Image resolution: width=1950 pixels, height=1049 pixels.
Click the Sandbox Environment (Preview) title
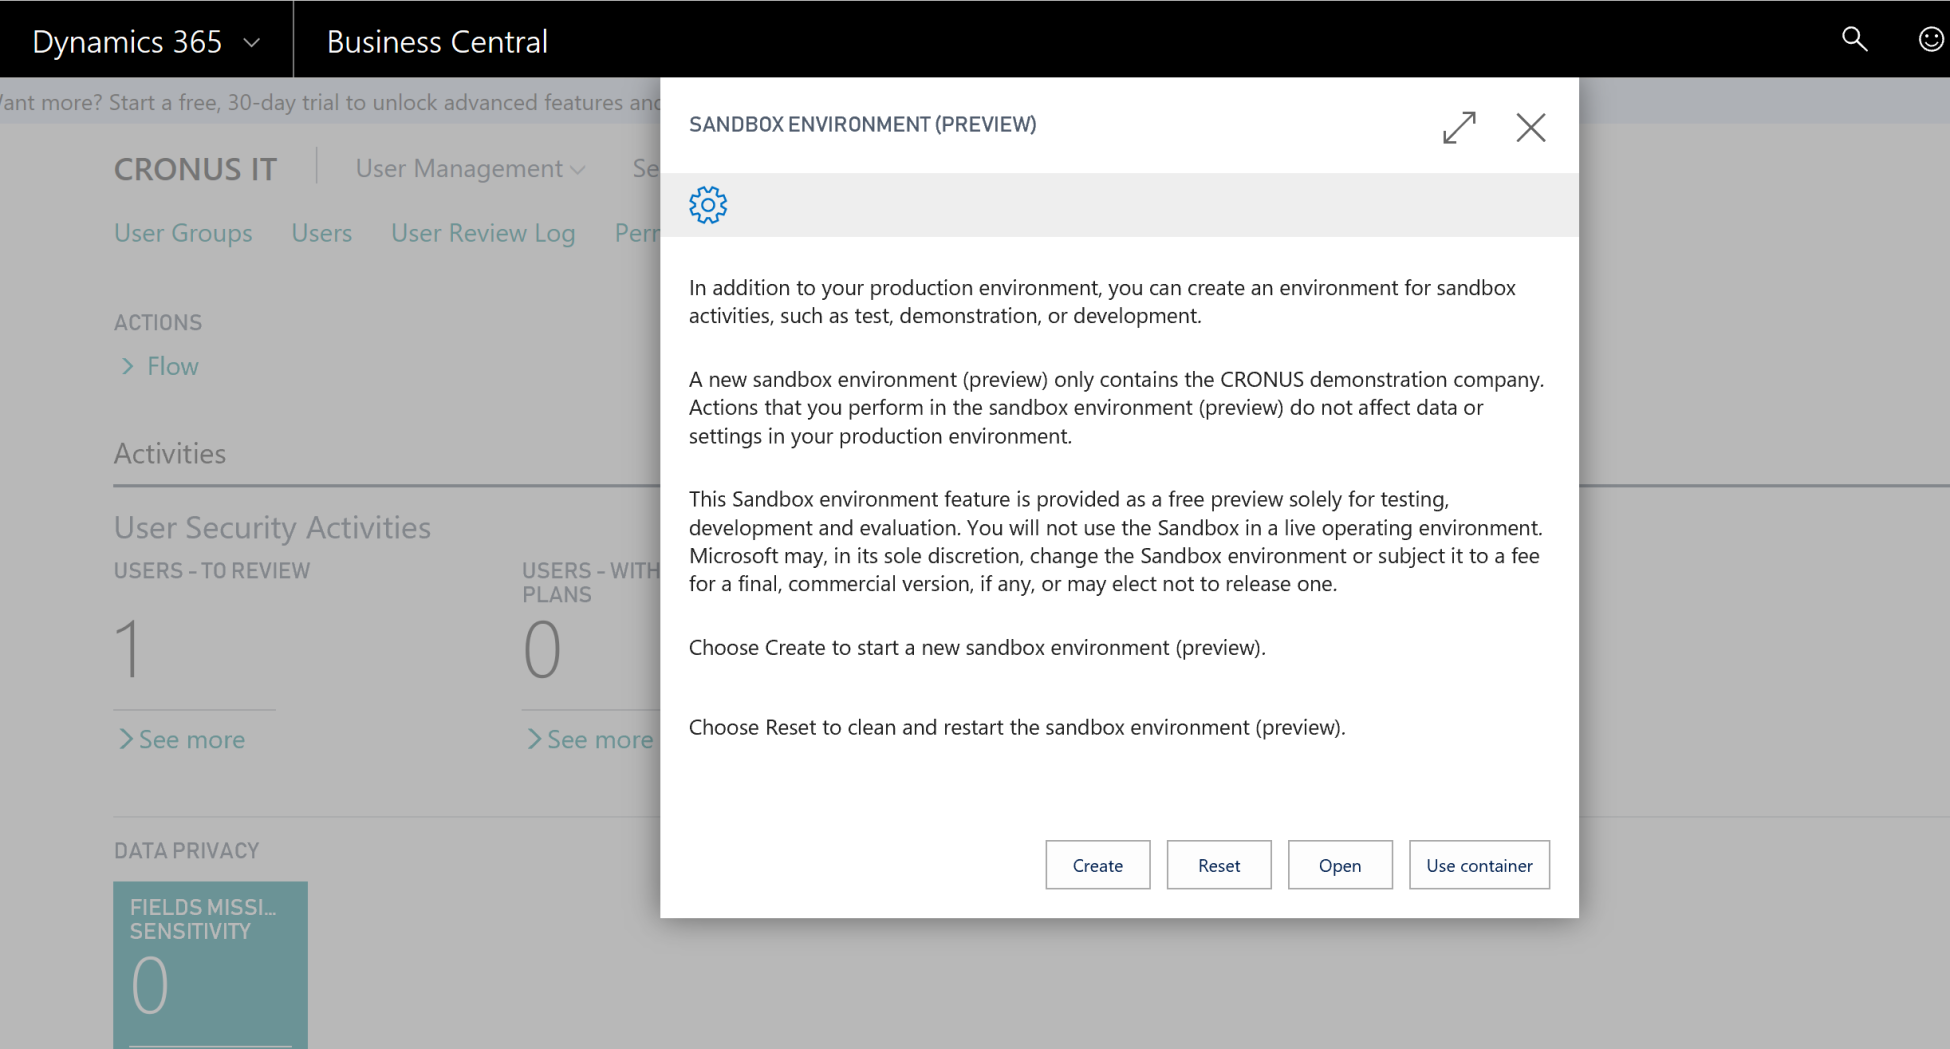tap(862, 124)
